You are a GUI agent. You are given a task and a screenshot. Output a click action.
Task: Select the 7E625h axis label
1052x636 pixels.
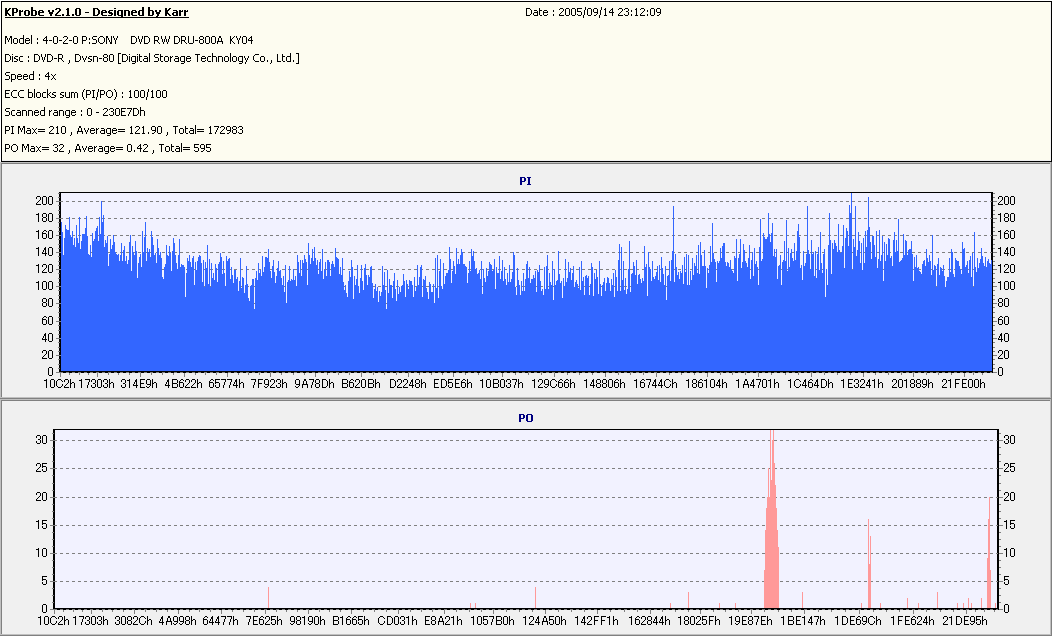[264, 621]
